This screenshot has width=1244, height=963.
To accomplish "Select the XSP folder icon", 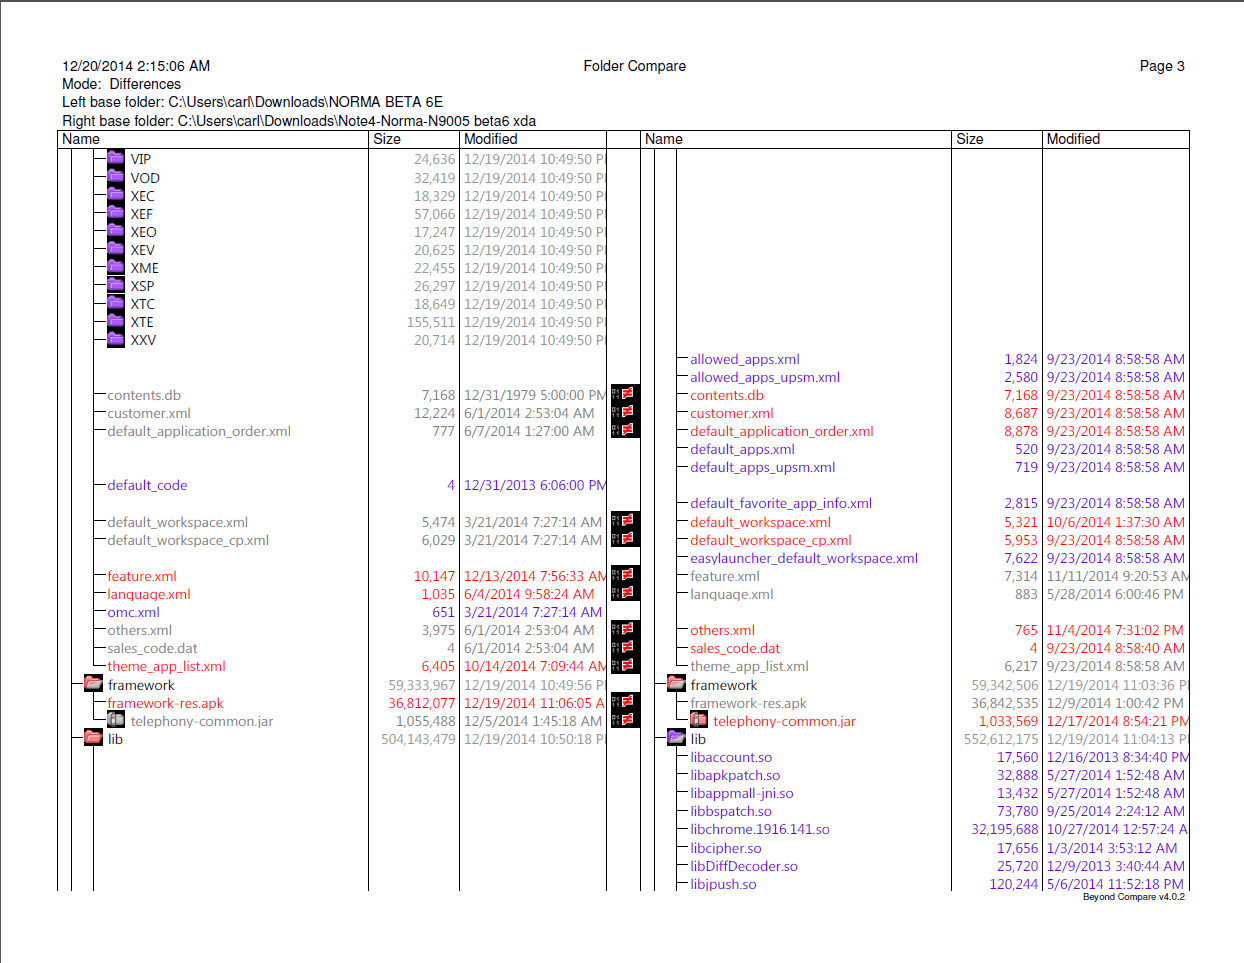I will 116,285.
